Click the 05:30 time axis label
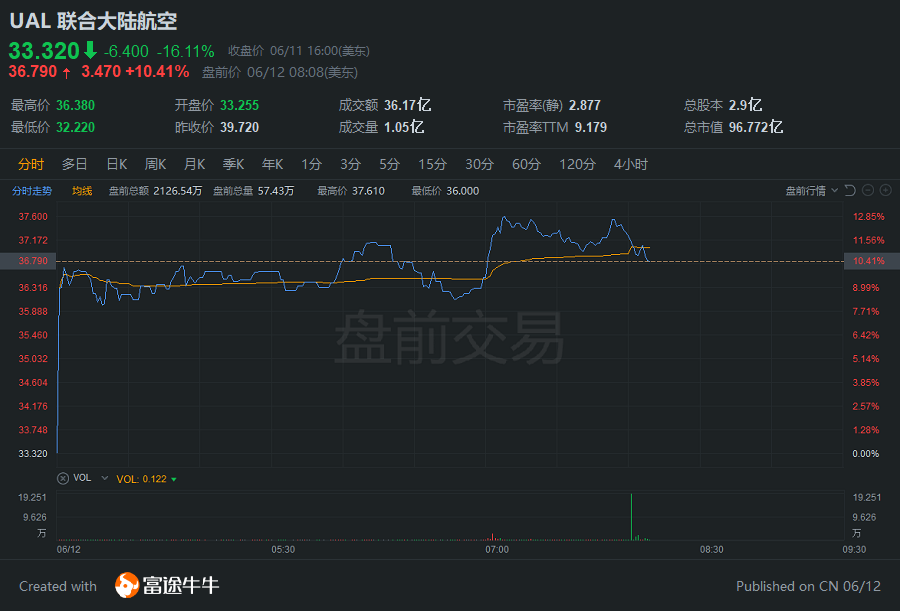Screen dimensions: 900x611 coord(283,550)
